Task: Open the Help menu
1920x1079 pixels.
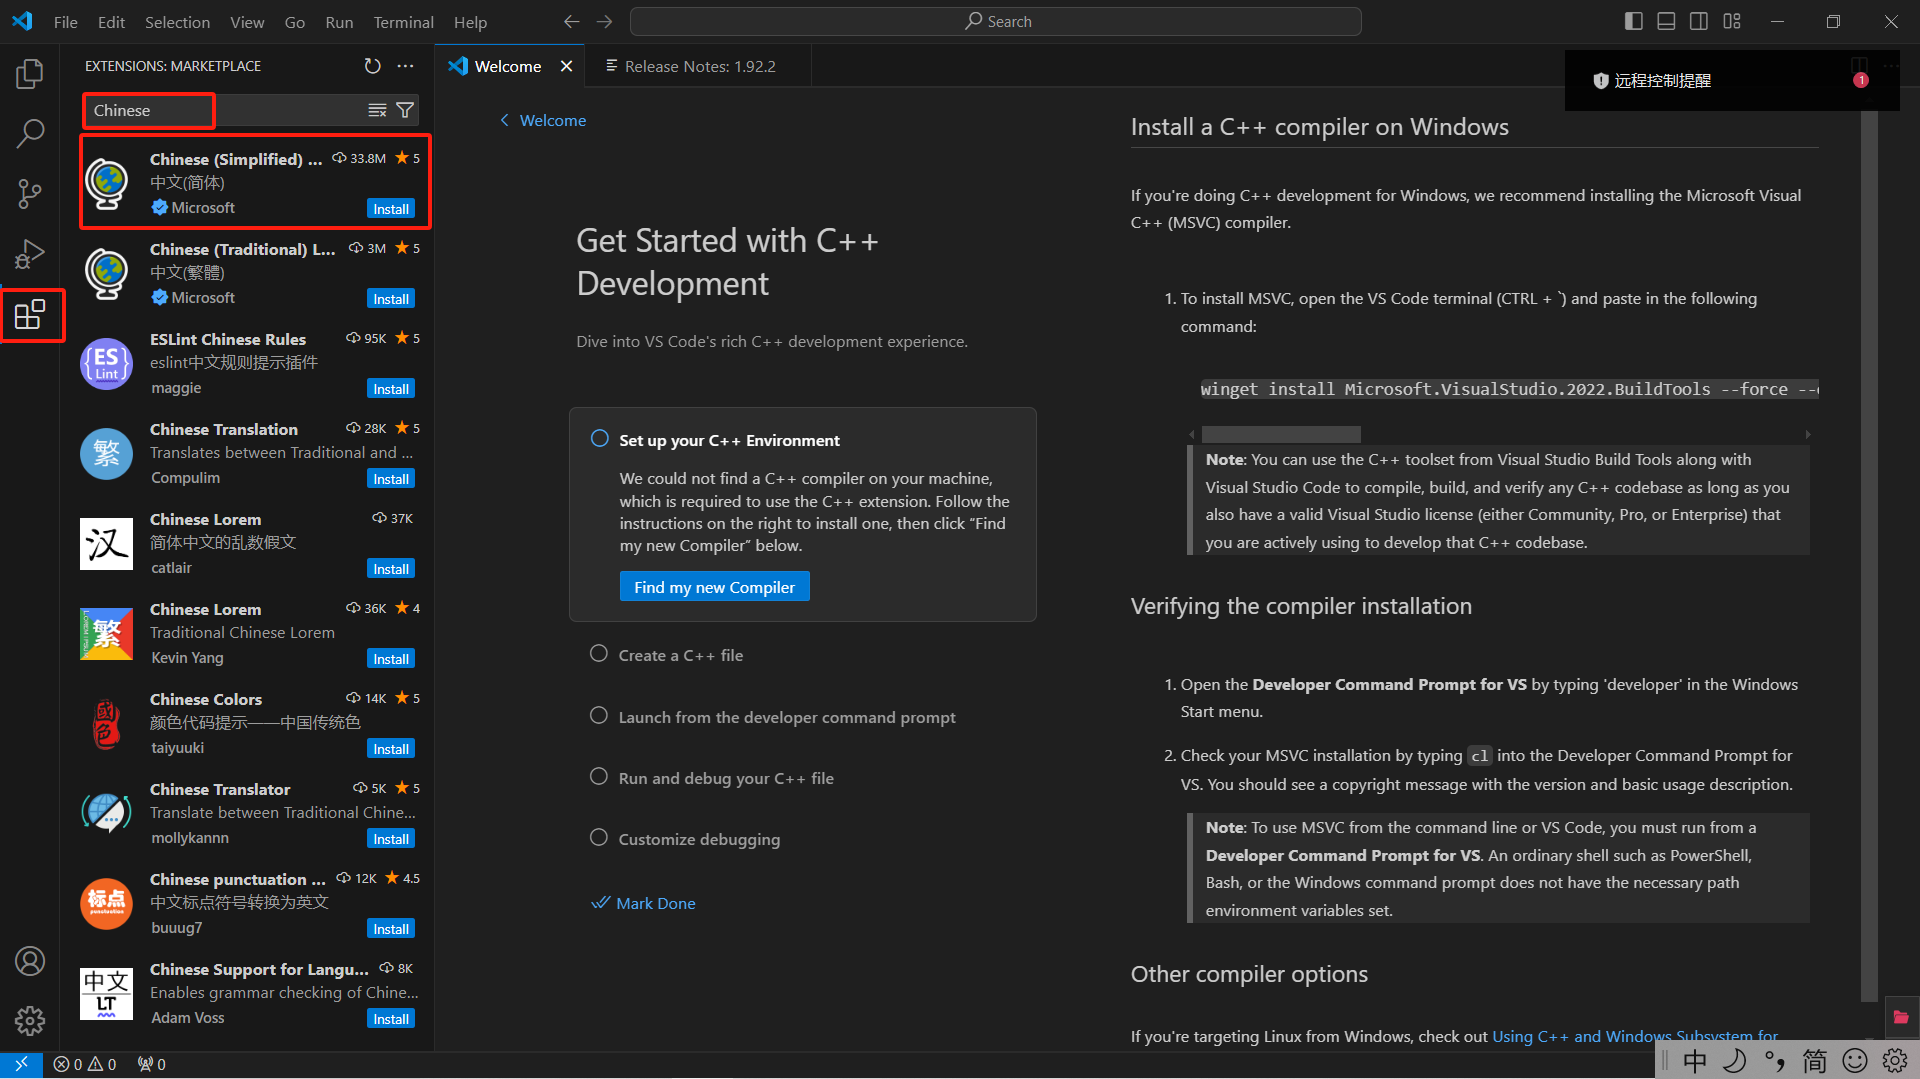Action: (470, 22)
